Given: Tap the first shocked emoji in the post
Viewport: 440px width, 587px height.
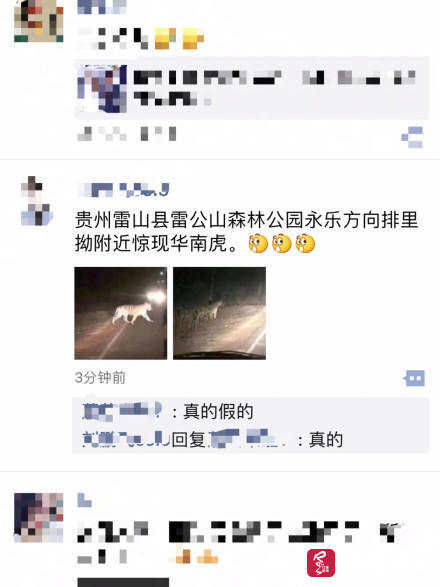Looking at the screenshot, I should click(258, 244).
